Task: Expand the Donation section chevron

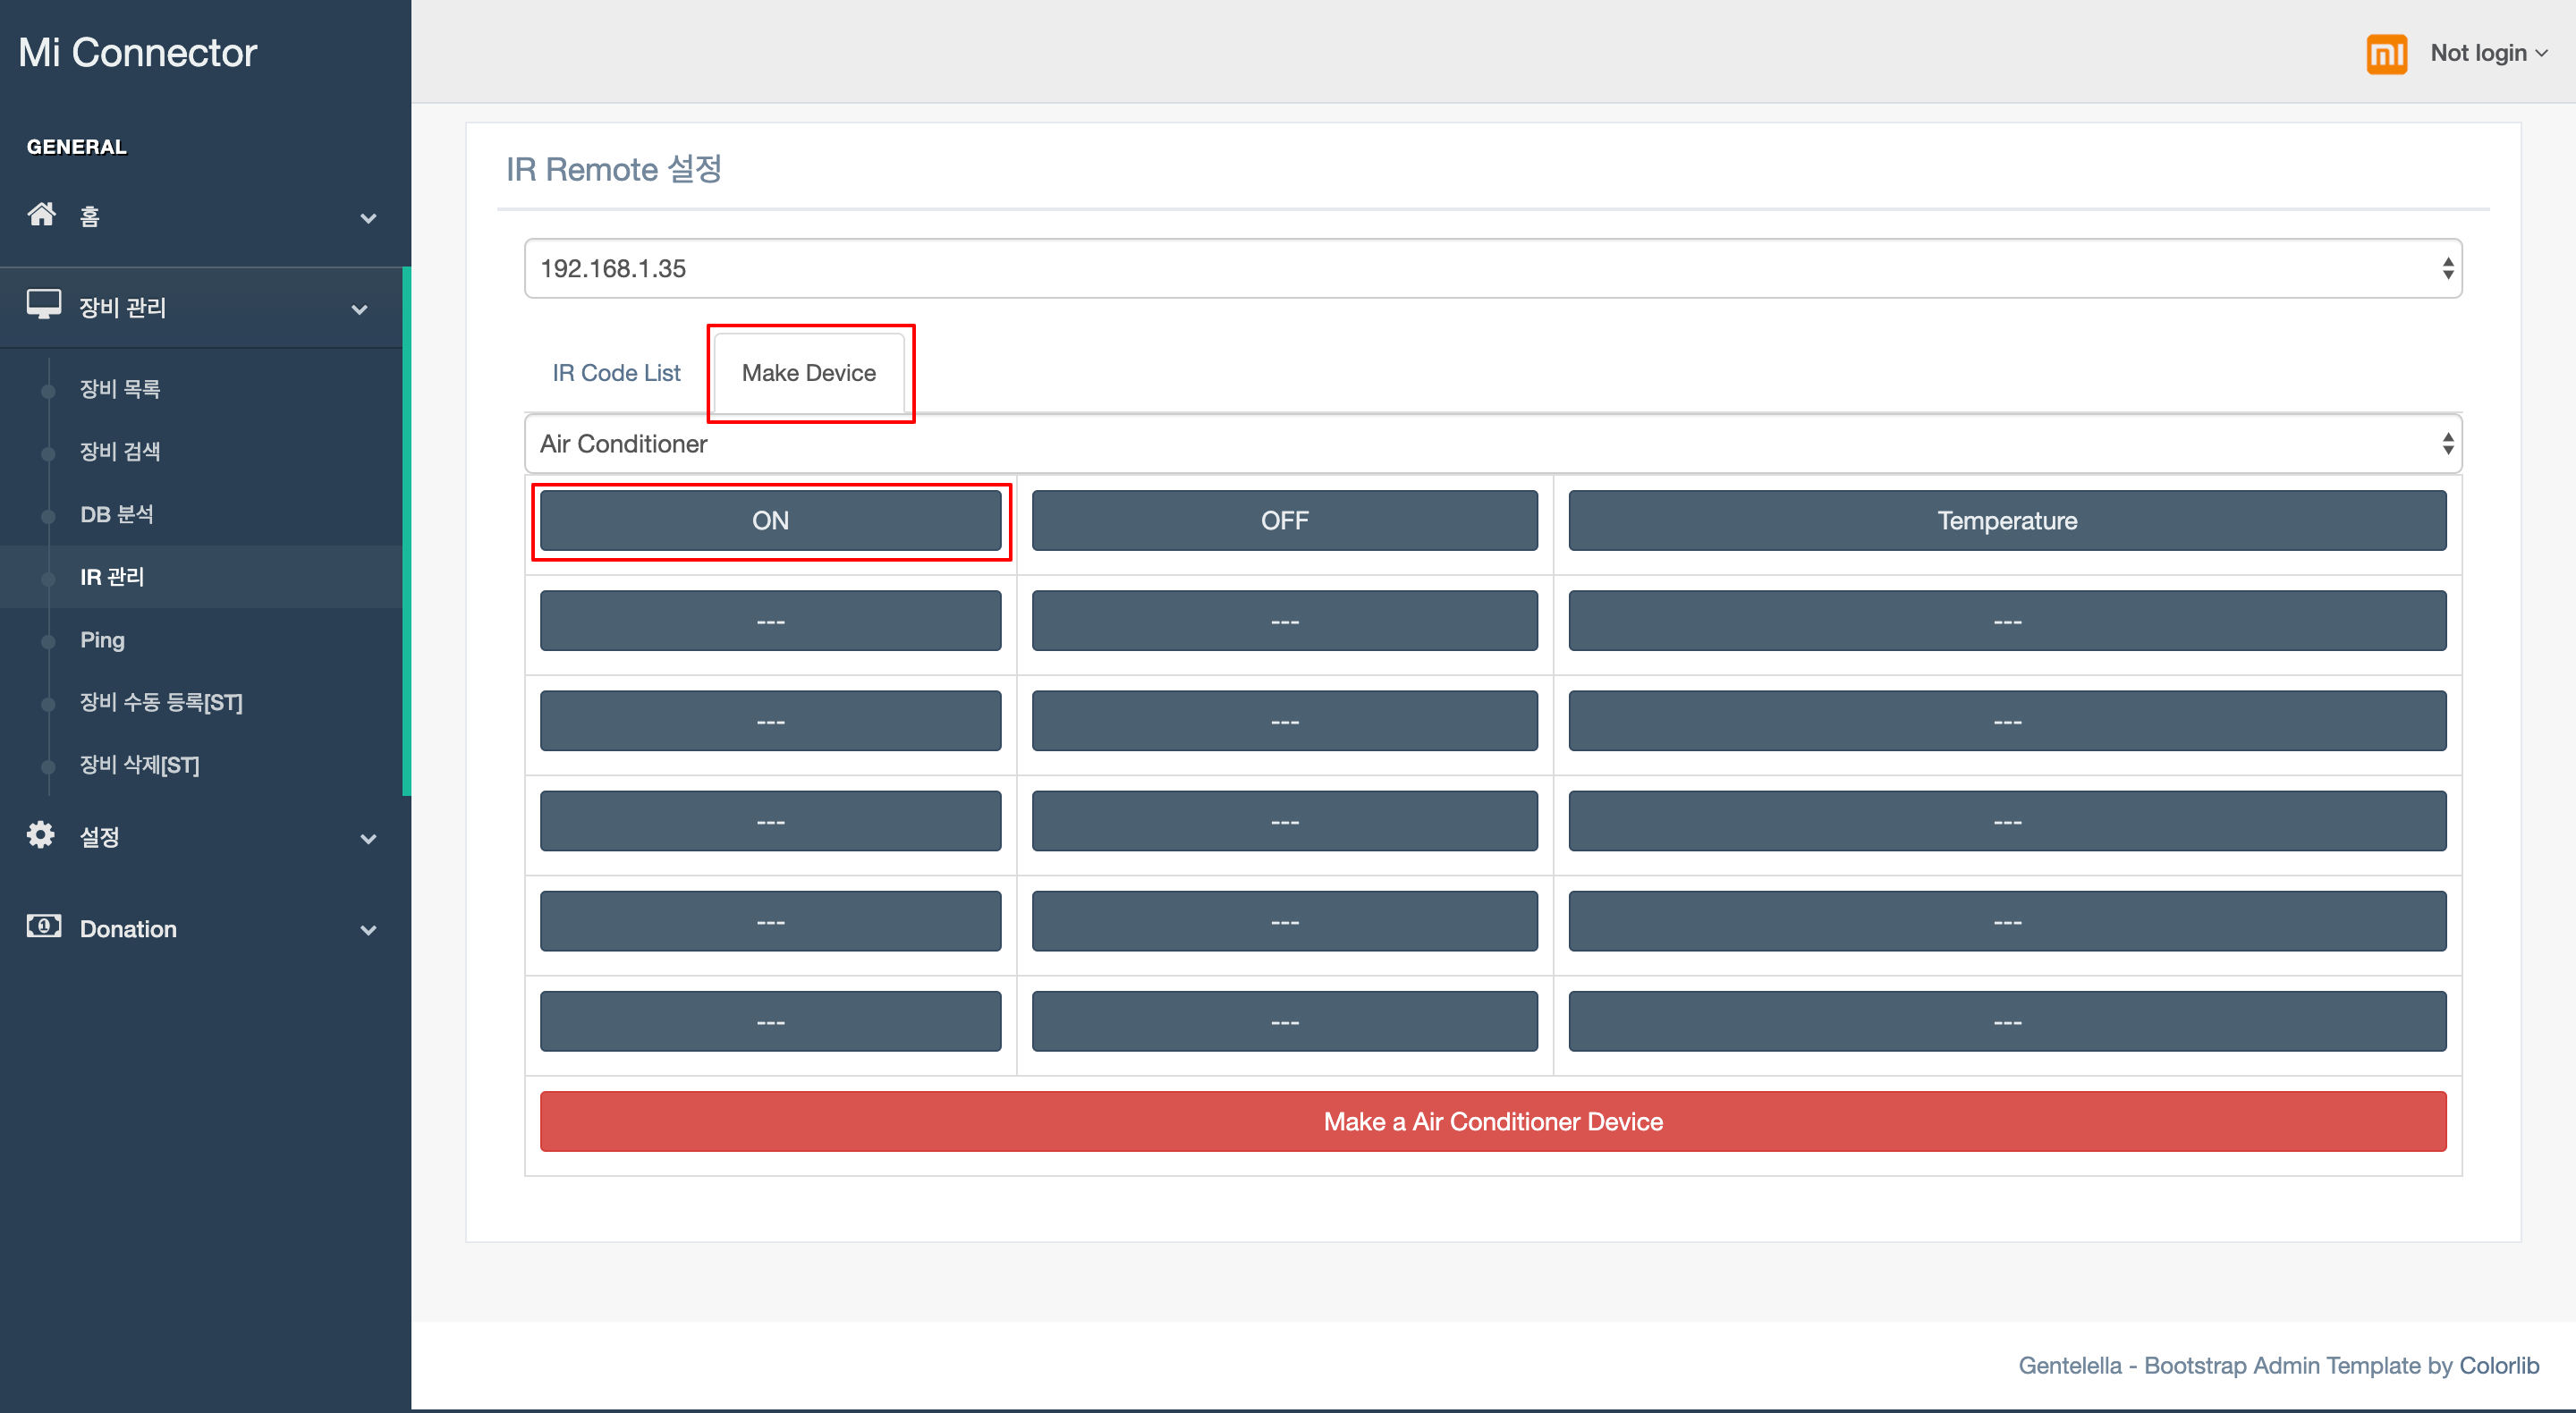Action: (368, 930)
